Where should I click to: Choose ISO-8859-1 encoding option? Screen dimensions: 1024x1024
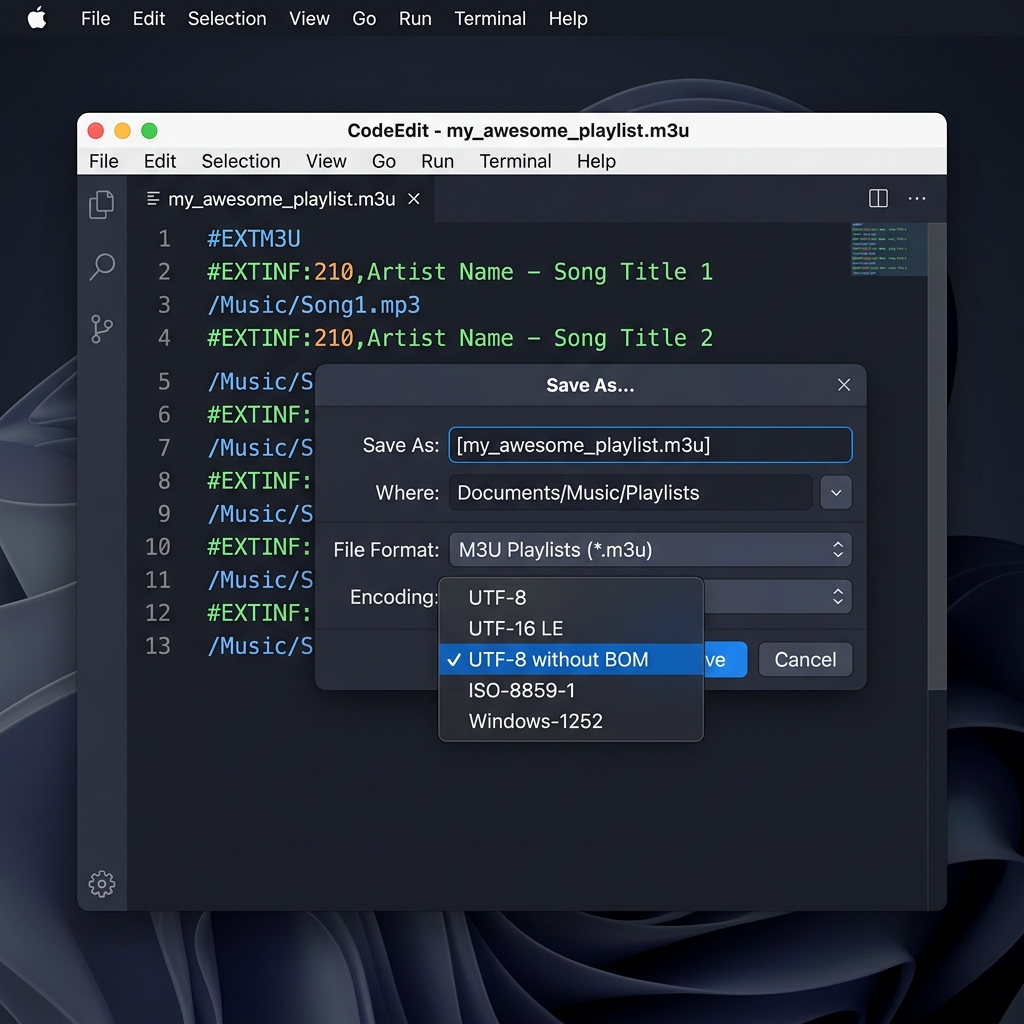click(571, 690)
